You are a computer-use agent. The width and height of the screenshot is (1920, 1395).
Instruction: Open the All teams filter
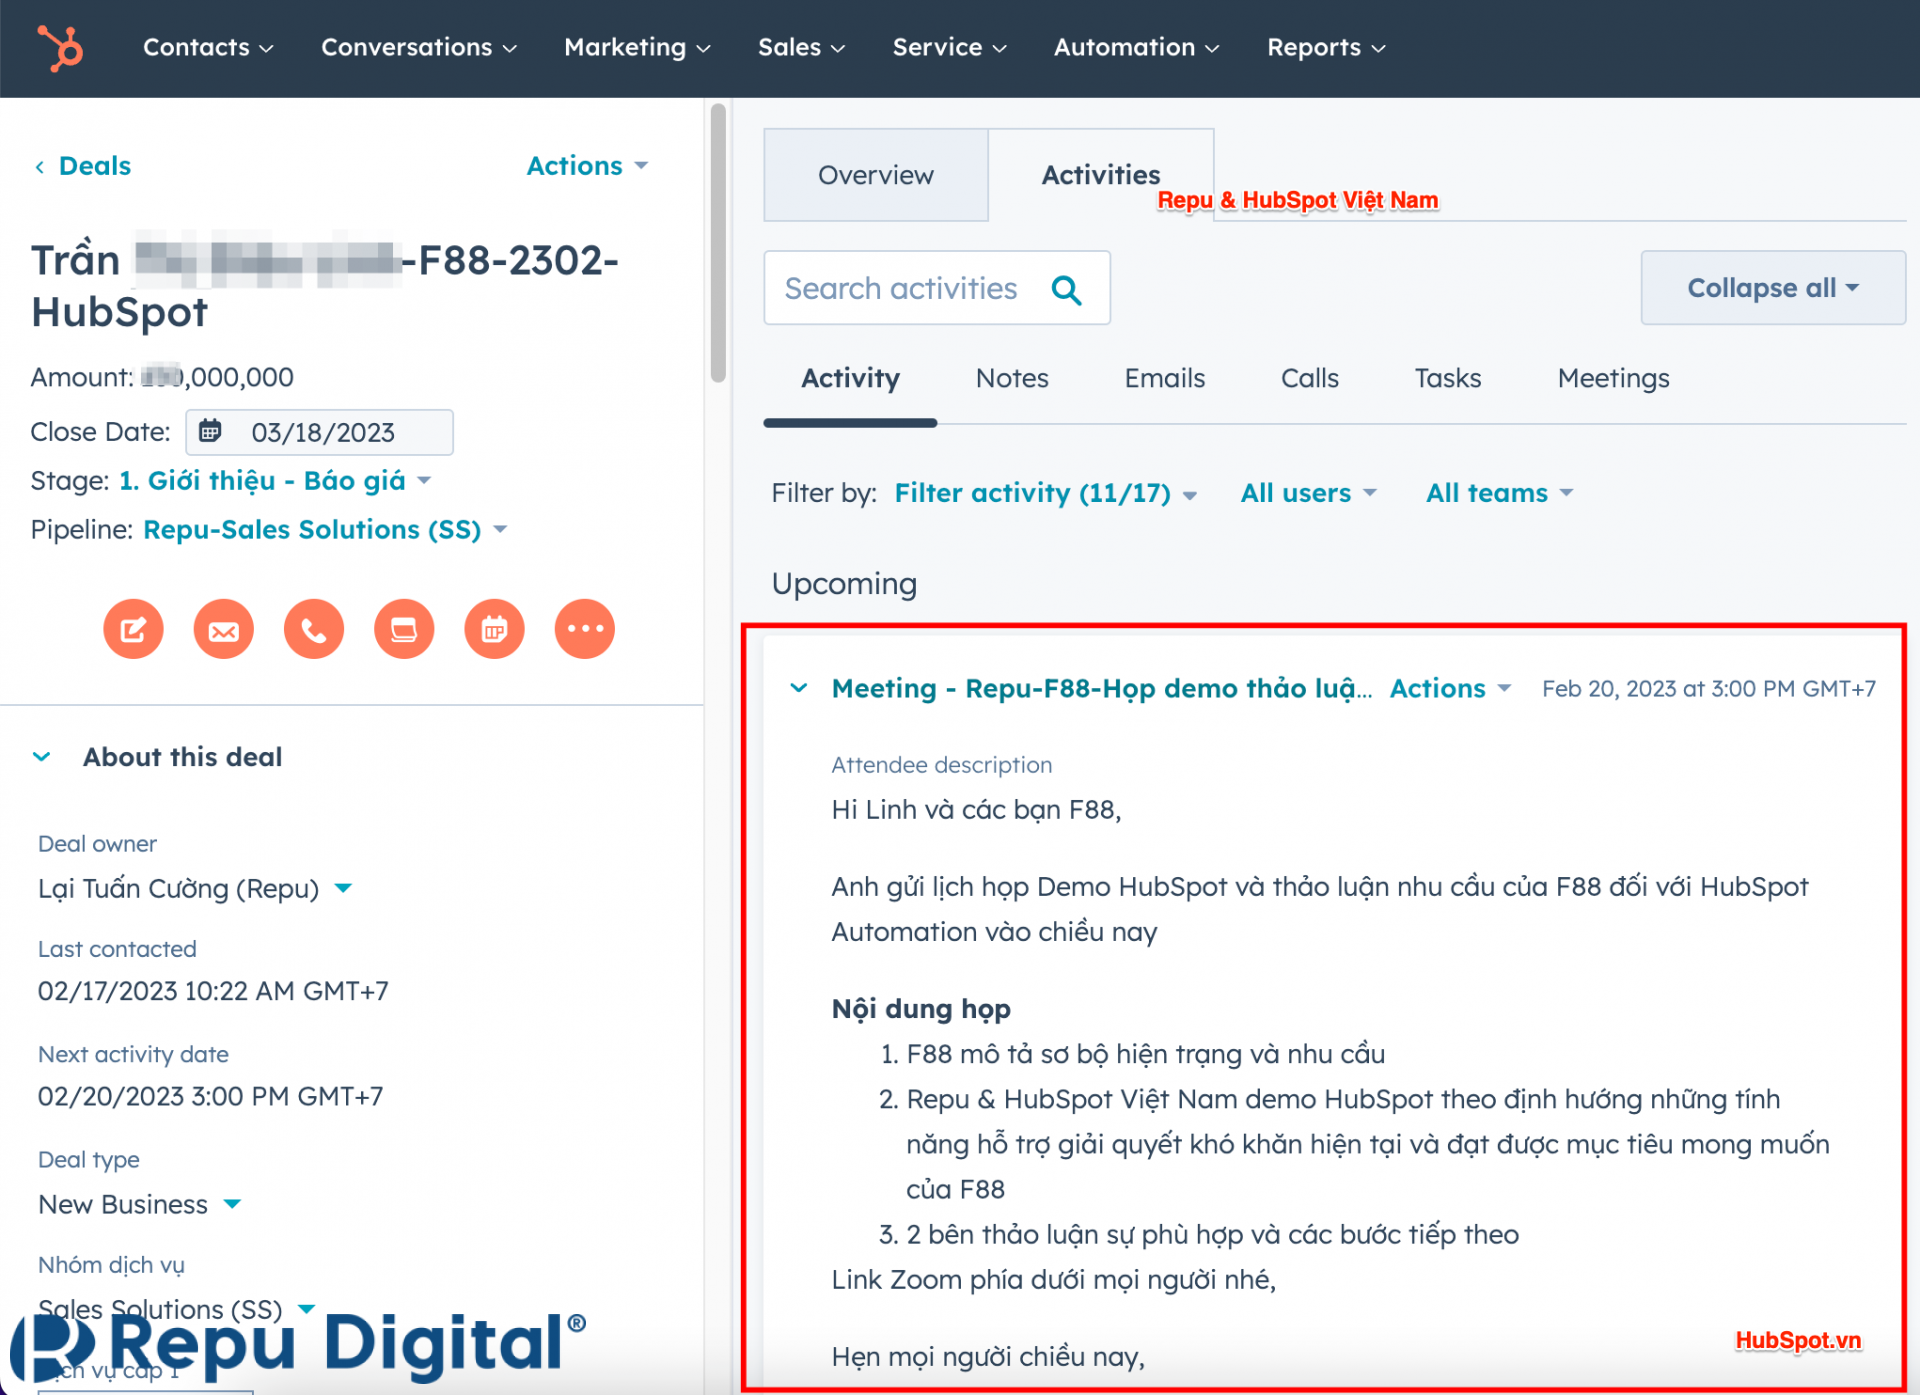pyautogui.click(x=1499, y=493)
